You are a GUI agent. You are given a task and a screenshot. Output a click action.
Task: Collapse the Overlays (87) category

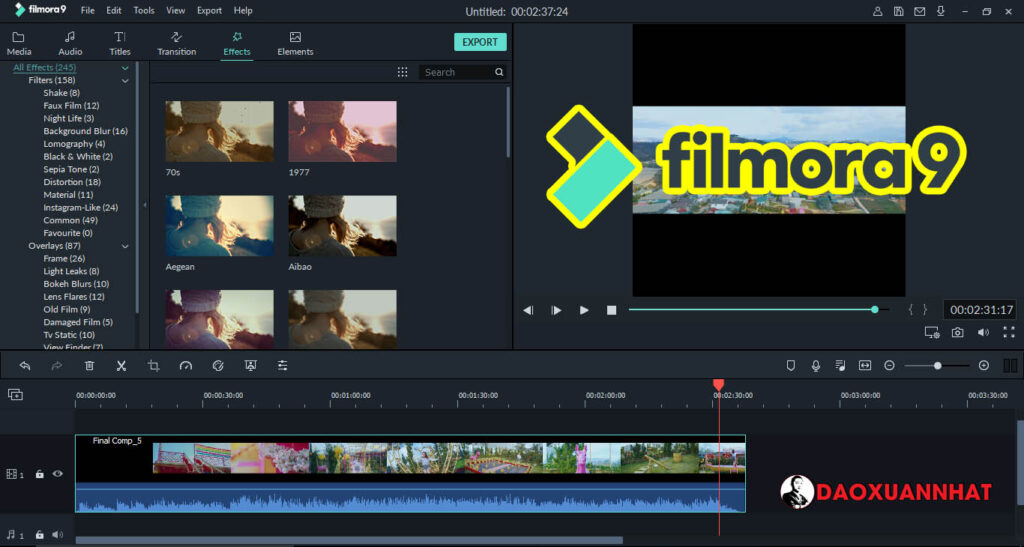click(x=125, y=246)
